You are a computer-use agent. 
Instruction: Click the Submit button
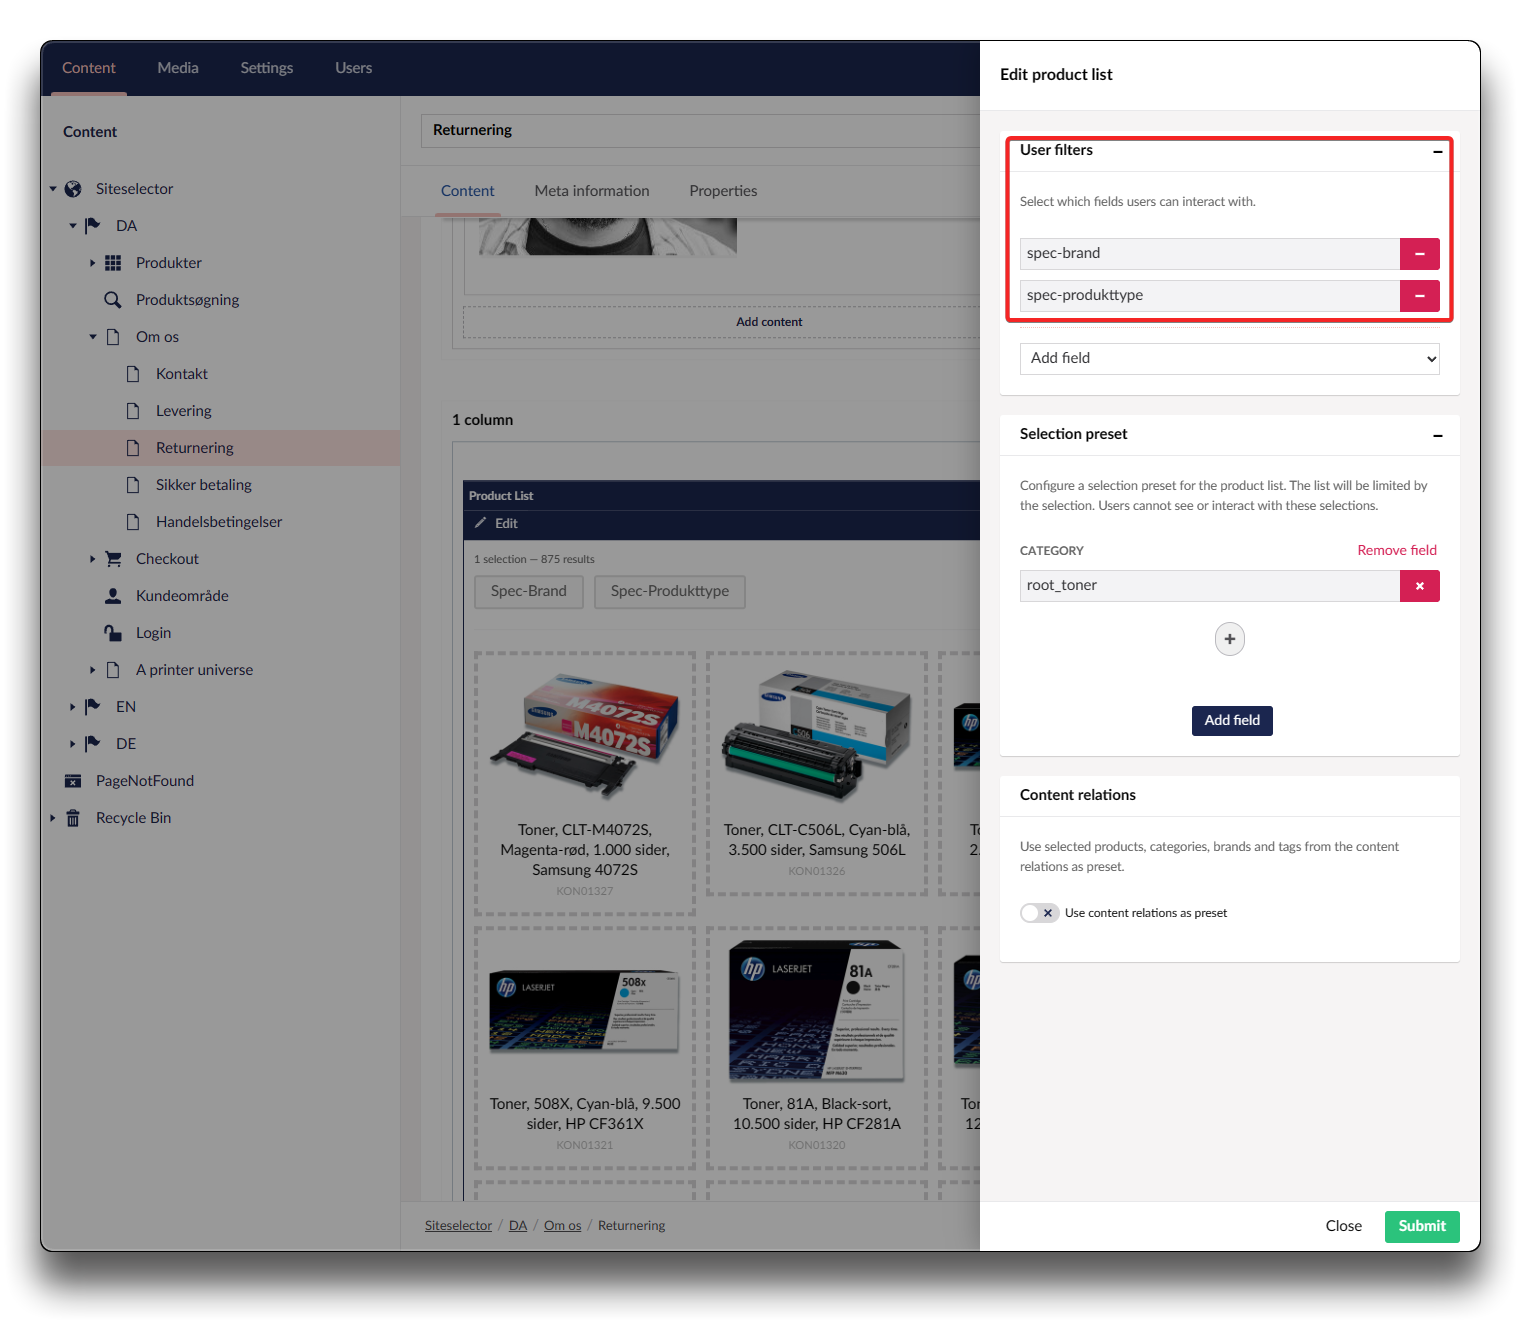[1422, 1227]
